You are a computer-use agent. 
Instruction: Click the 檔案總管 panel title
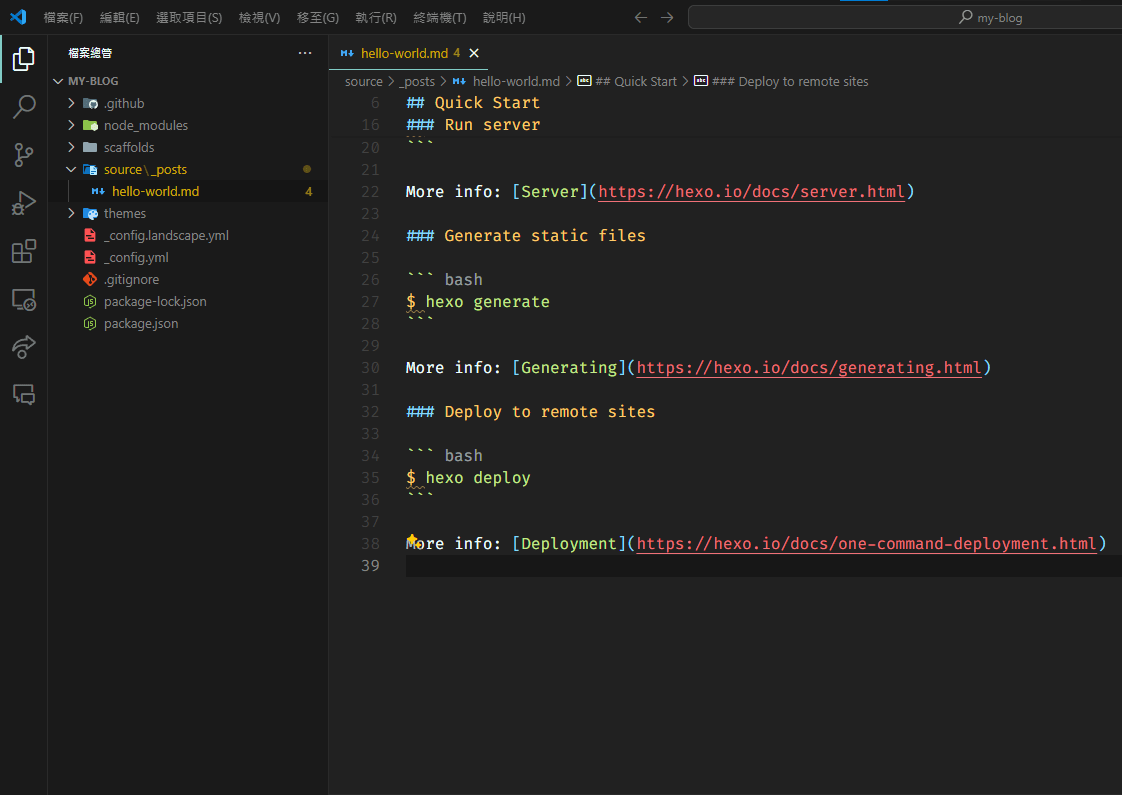coord(90,53)
